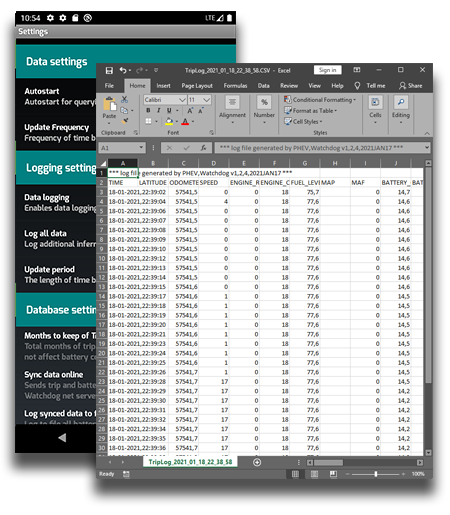Open the Borders button
The width and height of the screenshot is (450, 515).
coord(148,121)
